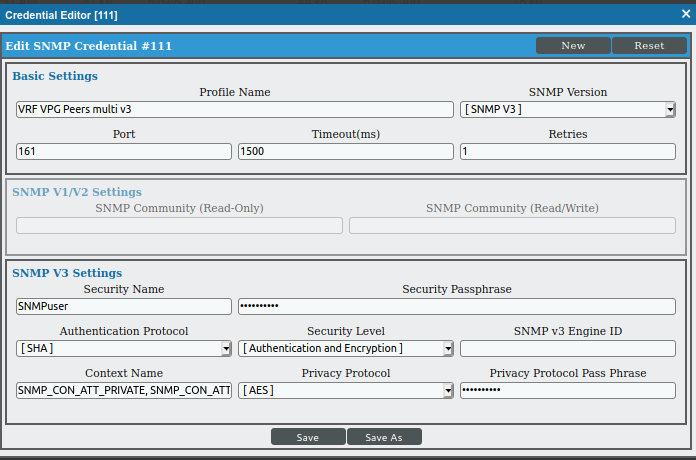Click the New button

pos(573,46)
